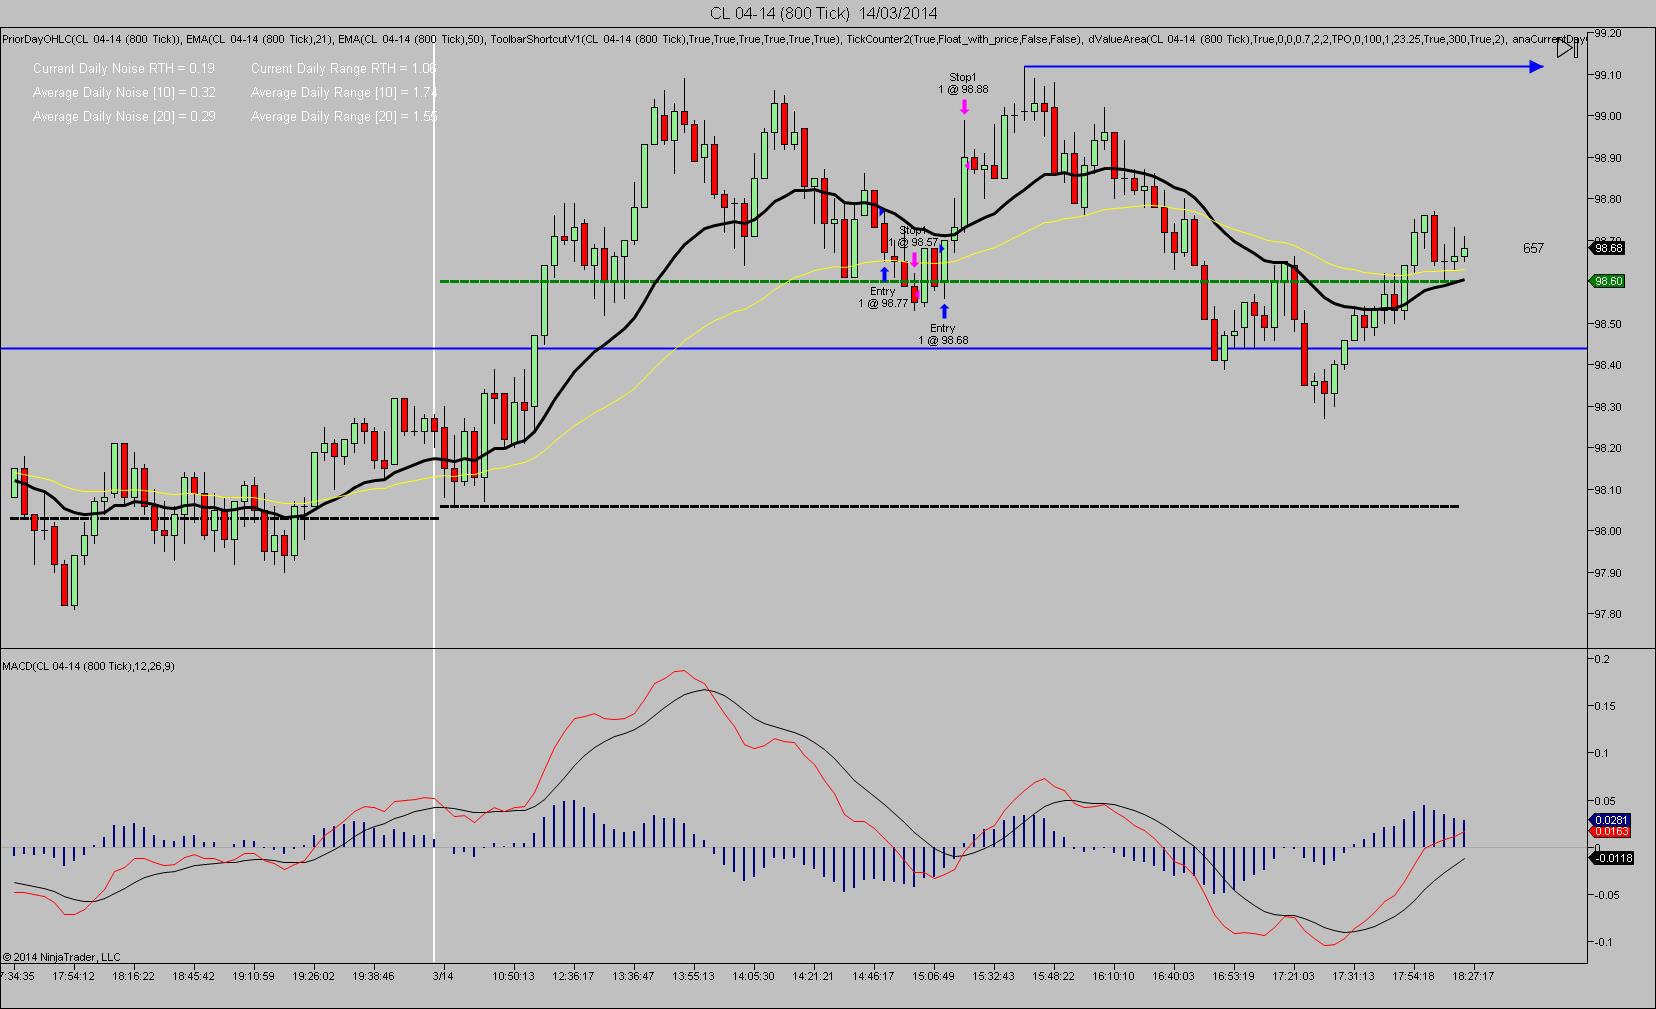Click the 99.10 price axis label

click(1607, 75)
